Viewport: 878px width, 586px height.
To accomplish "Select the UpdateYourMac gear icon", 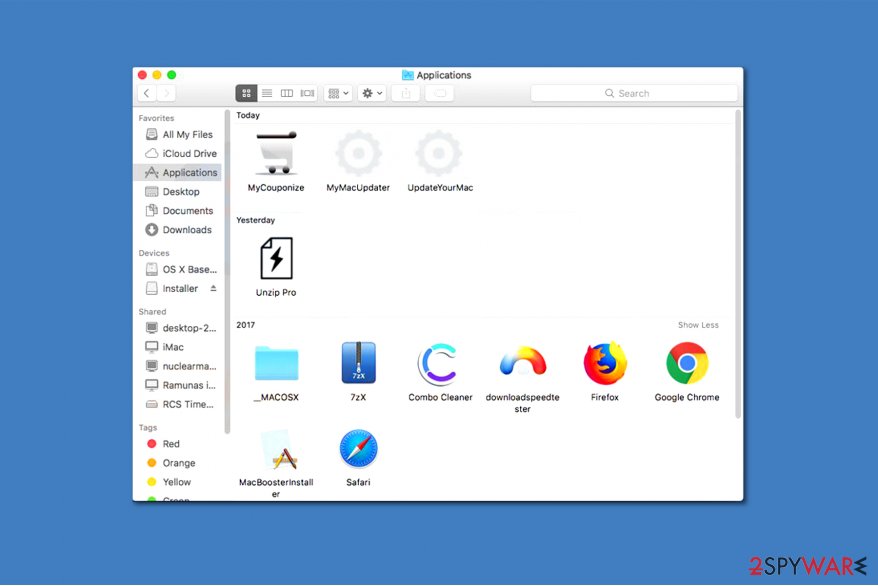I will (x=440, y=153).
